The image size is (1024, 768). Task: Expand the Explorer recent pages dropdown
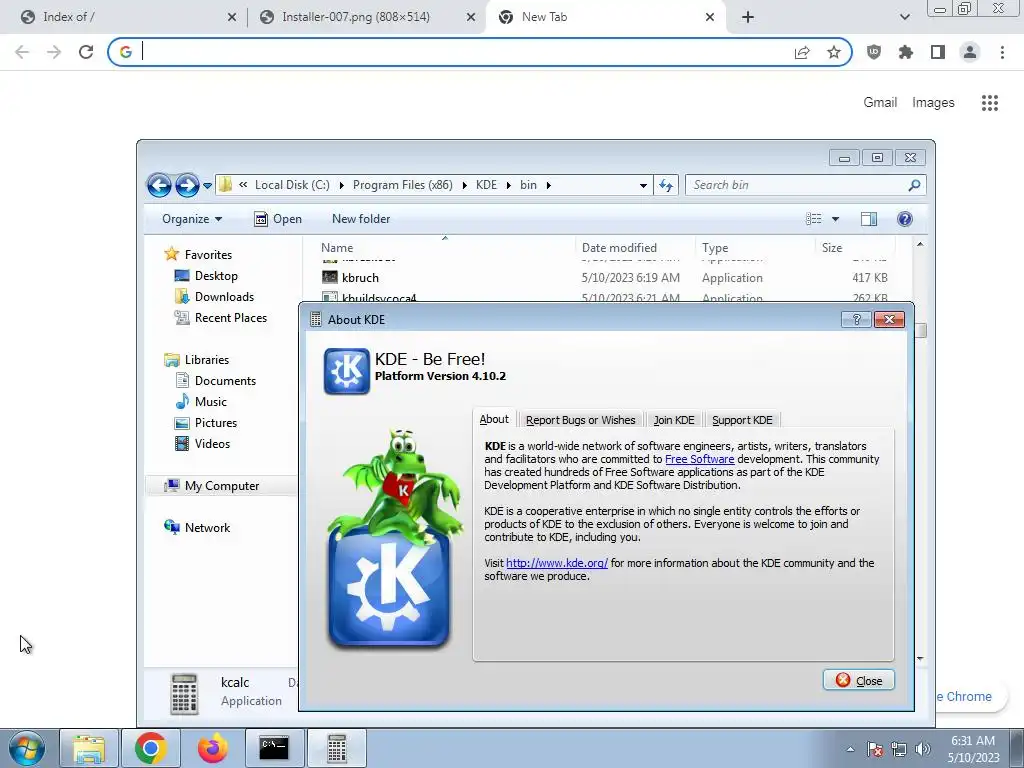[207, 186]
